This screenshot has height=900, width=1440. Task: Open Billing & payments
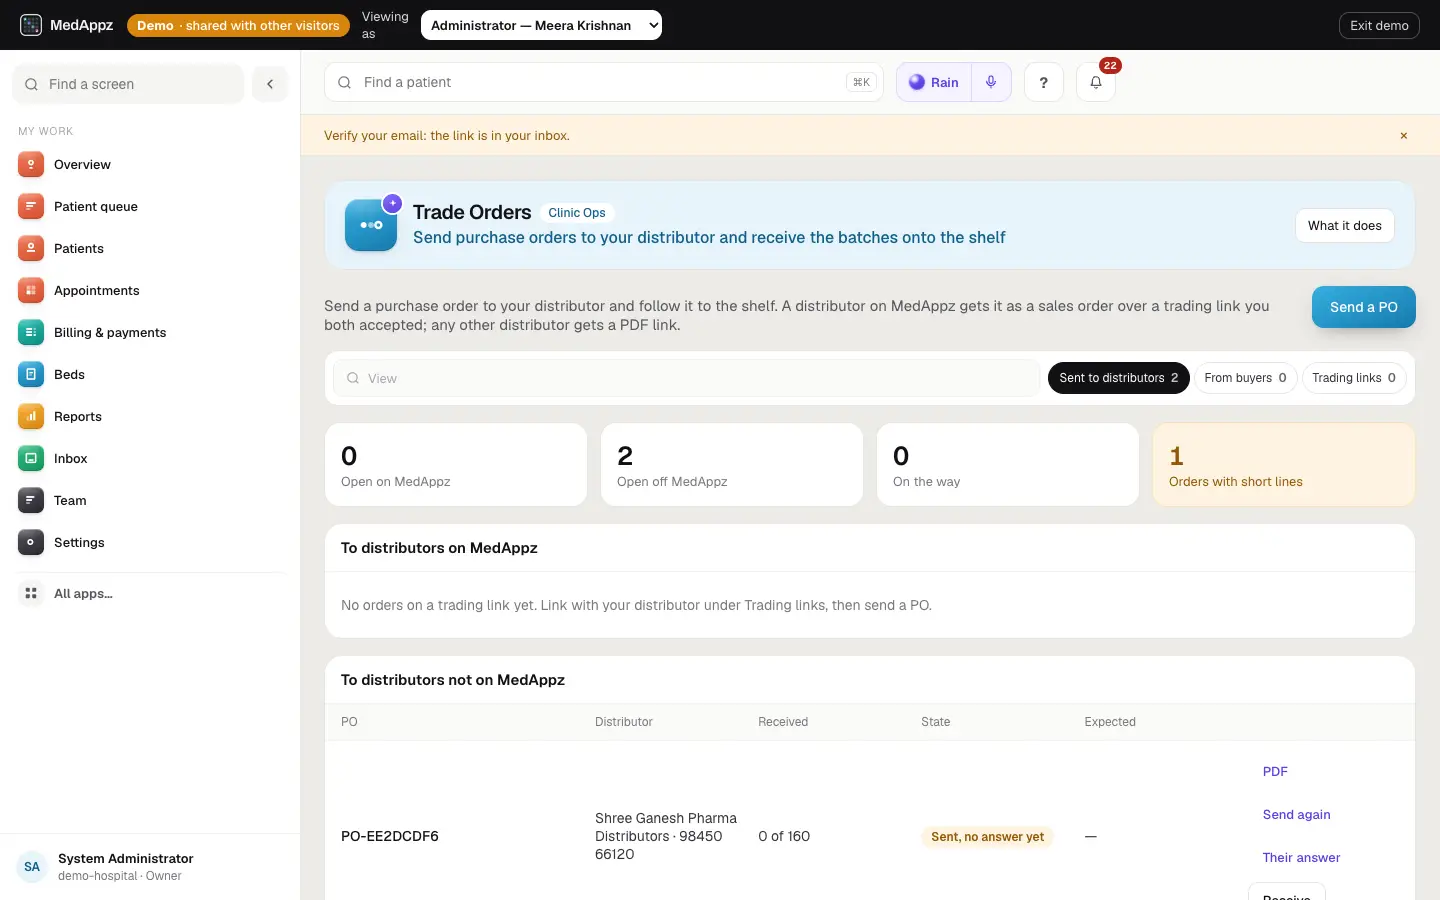[150, 332]
